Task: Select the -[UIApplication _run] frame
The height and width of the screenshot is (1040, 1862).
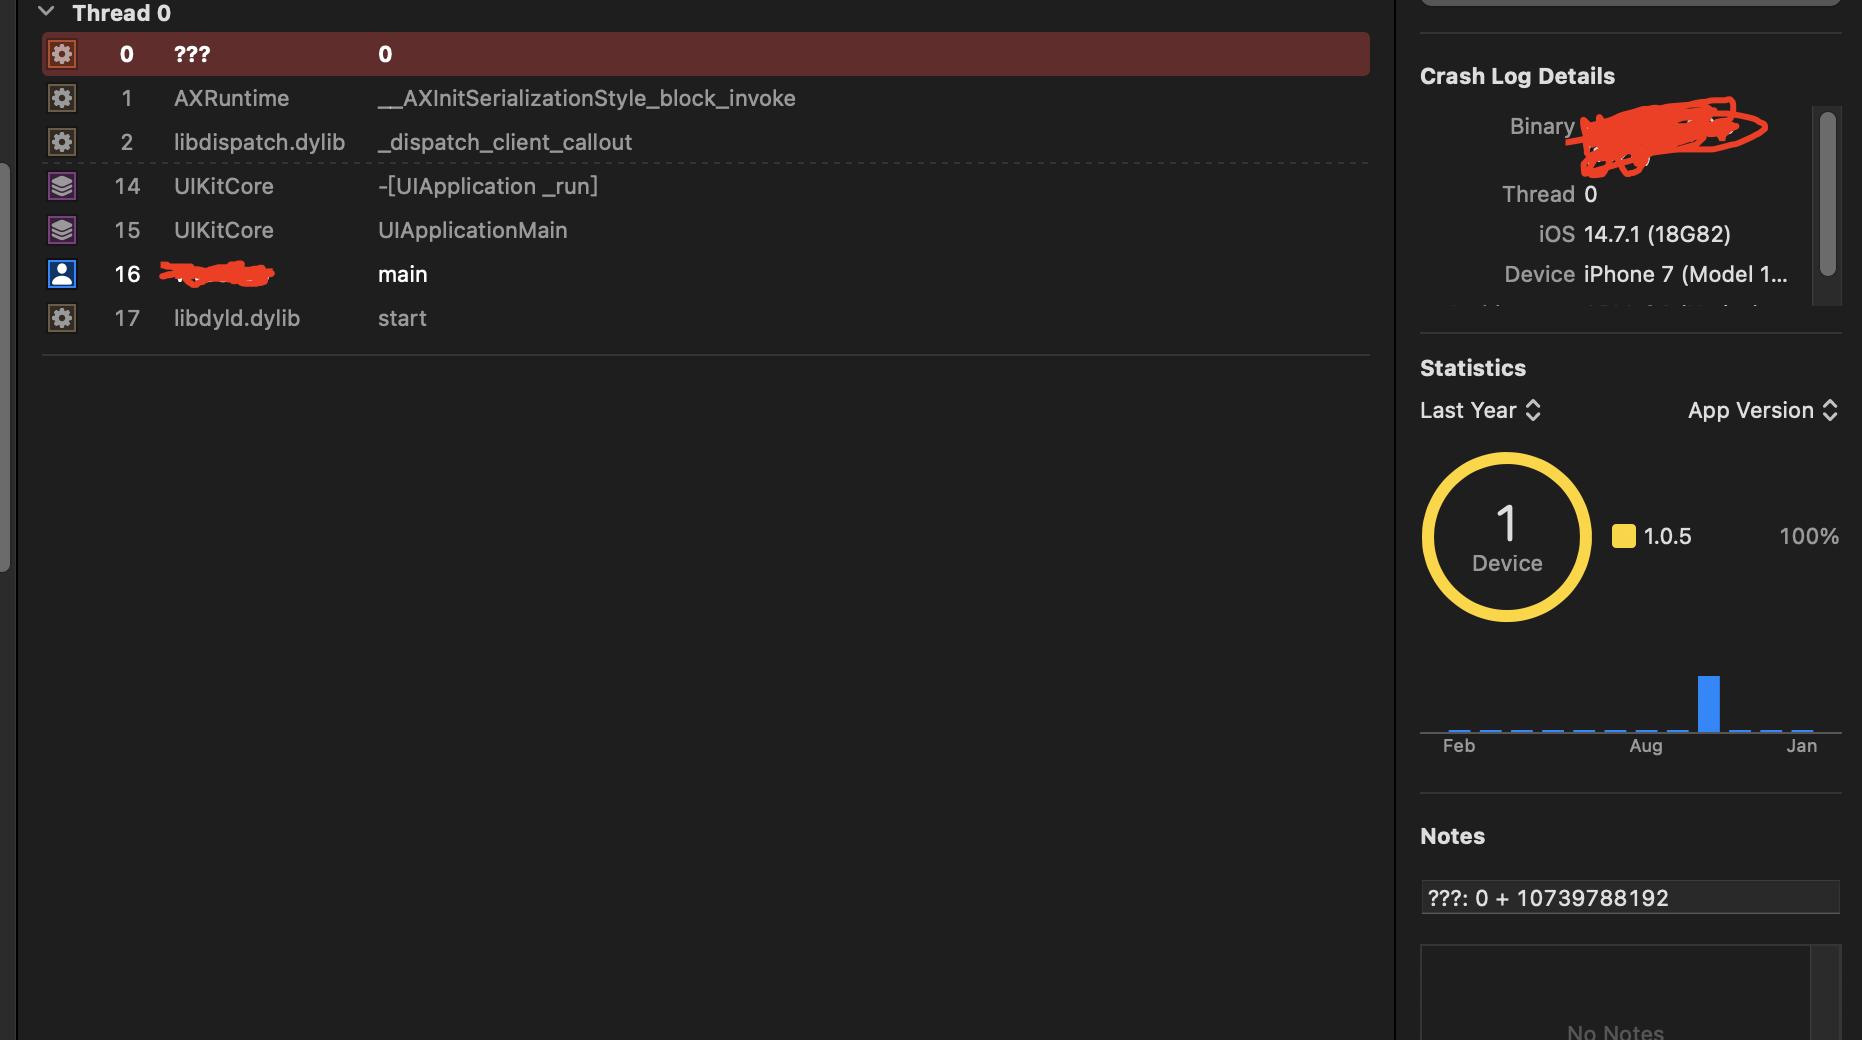Action: (488, 186)
